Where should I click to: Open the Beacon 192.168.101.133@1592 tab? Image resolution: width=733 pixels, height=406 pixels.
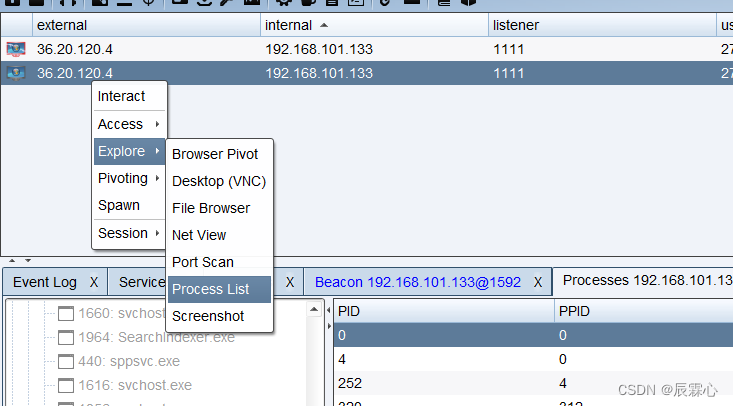[418, 282]
